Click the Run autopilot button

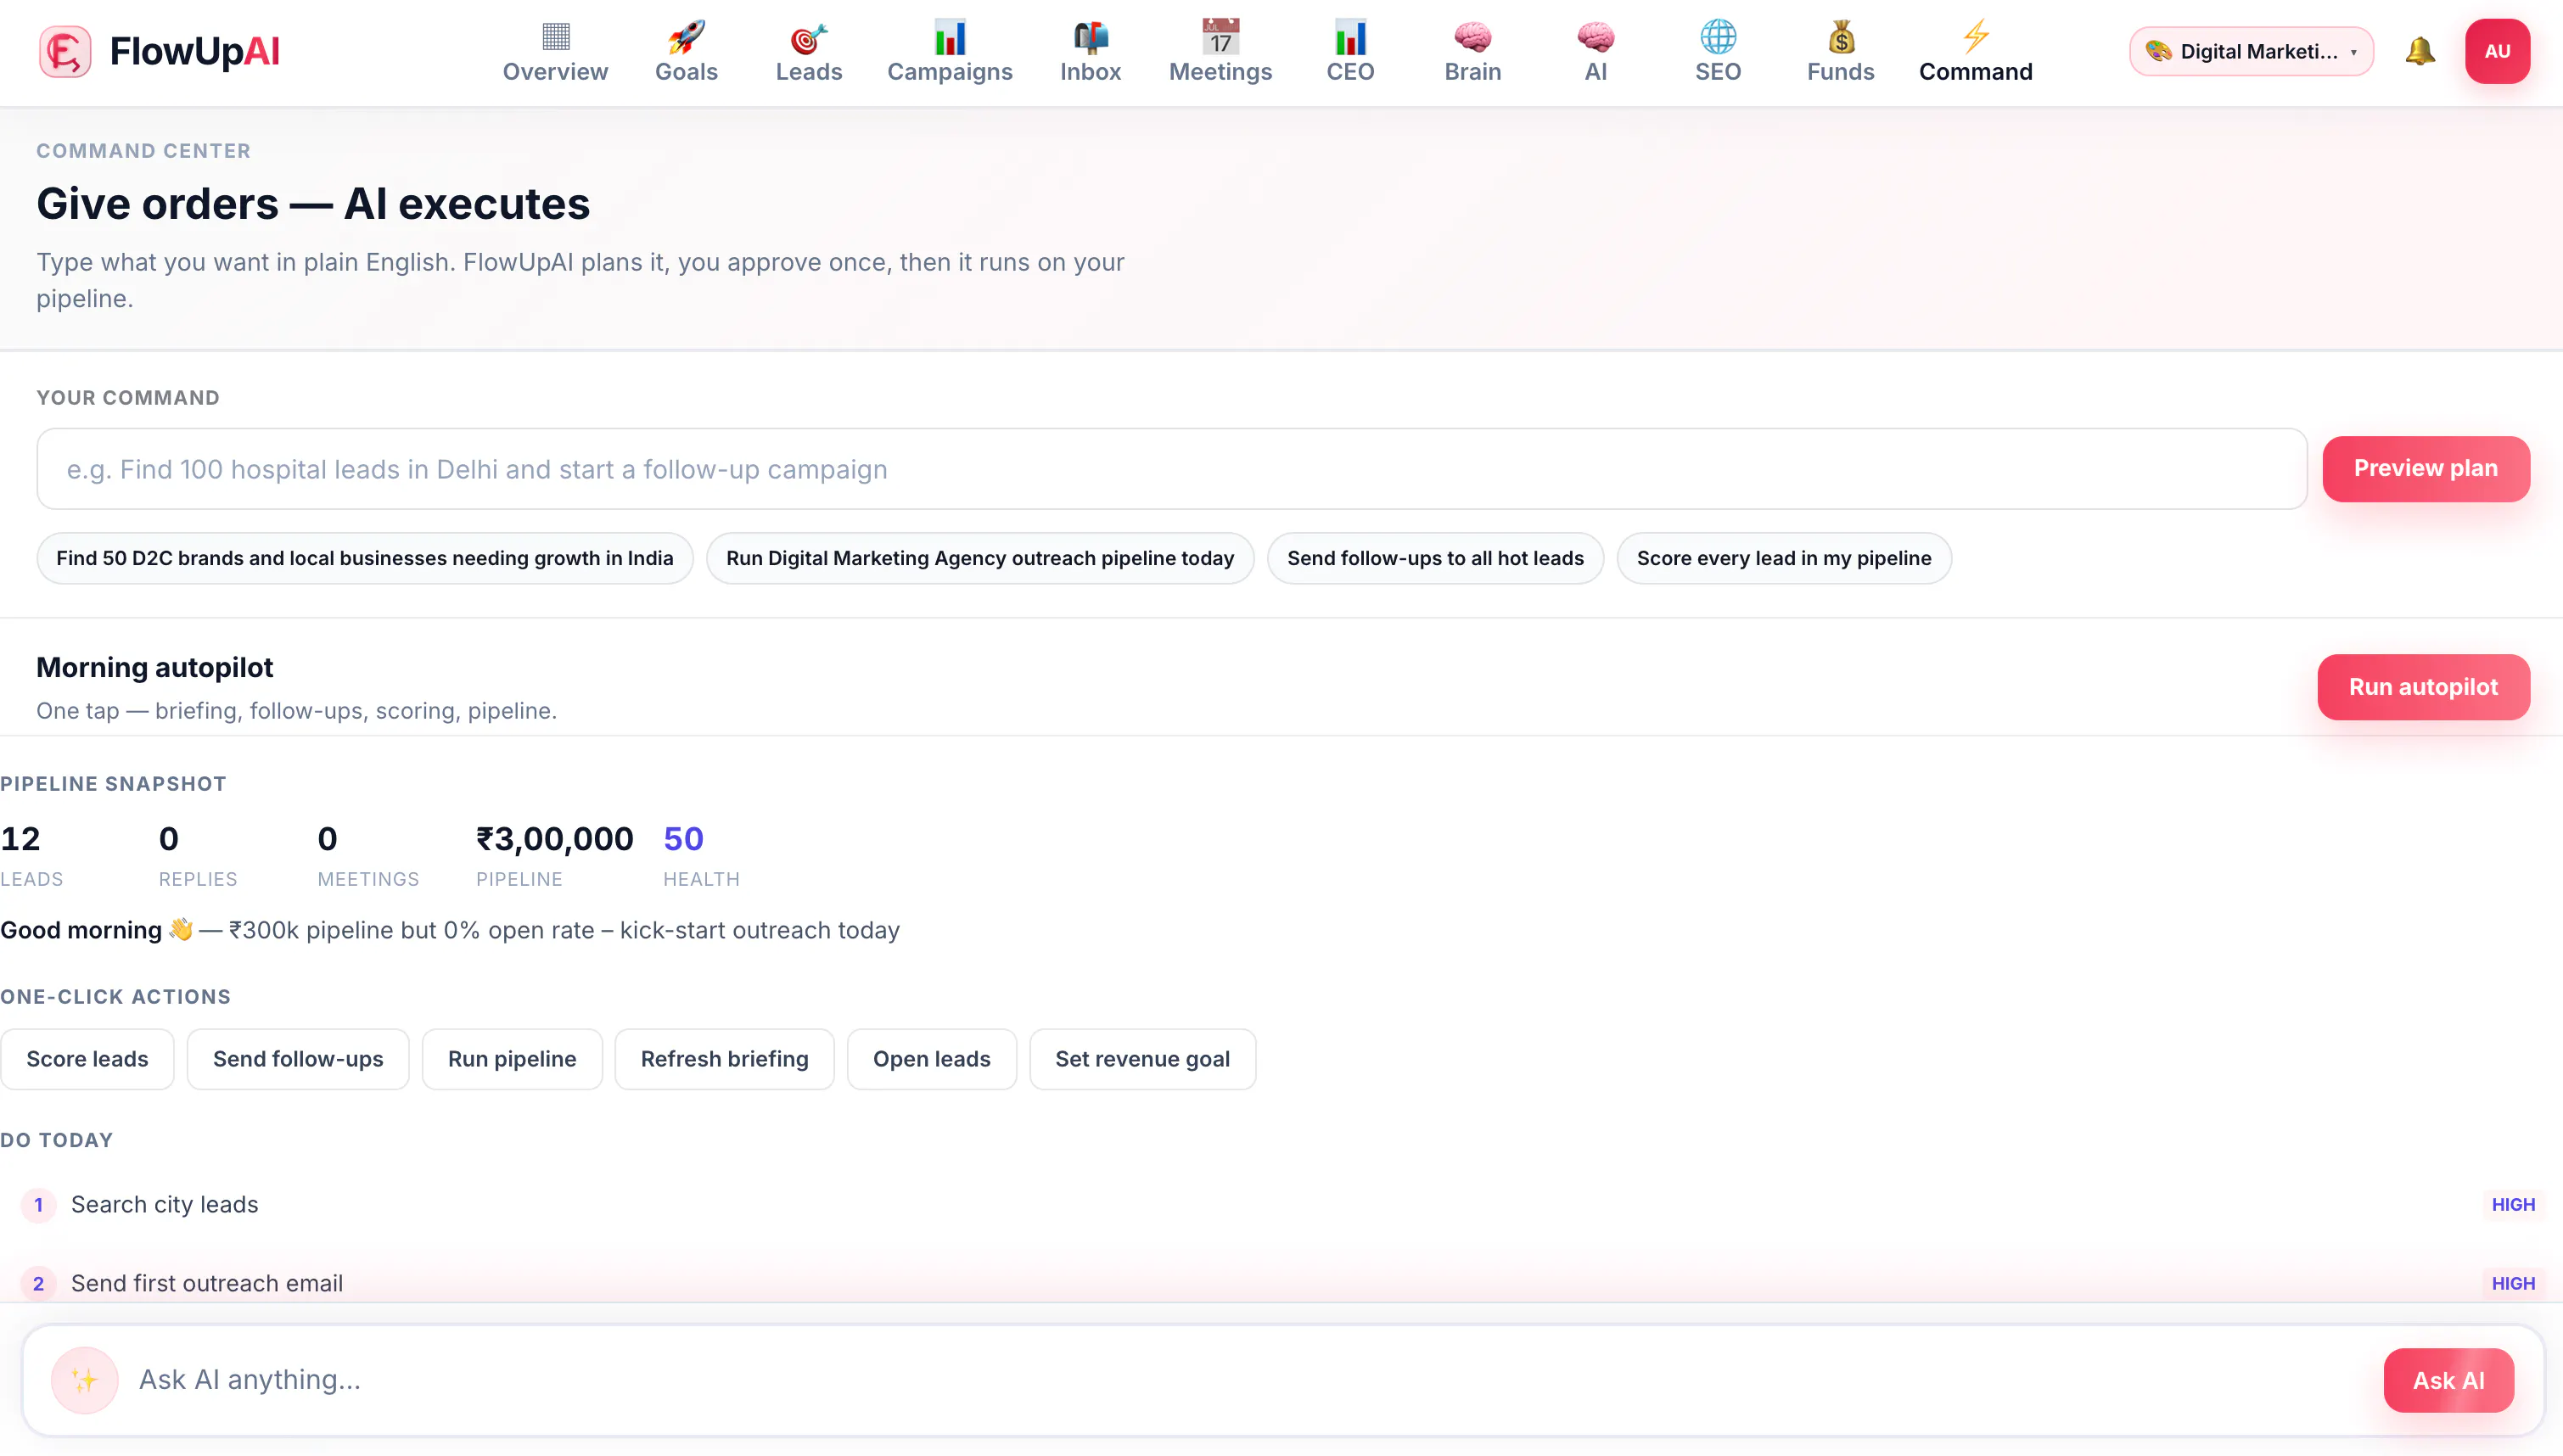[x=2423, y=687]
